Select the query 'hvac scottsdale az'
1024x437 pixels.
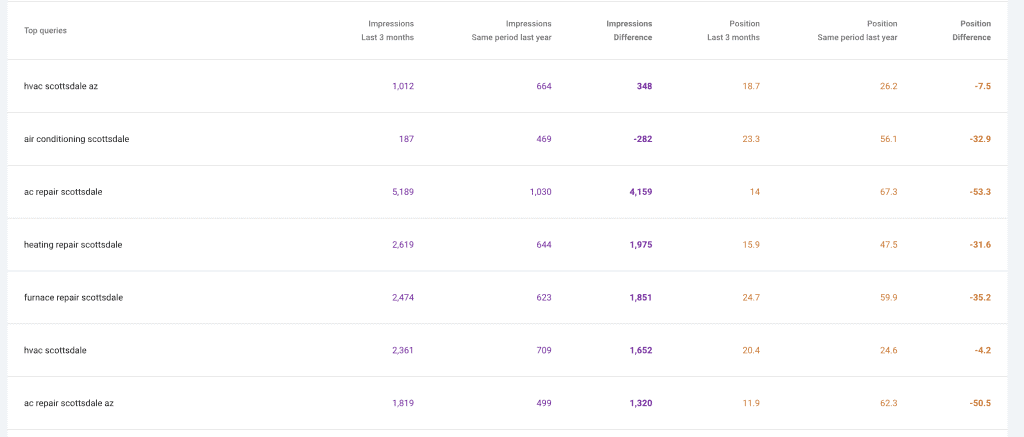[x=61, y=86]
